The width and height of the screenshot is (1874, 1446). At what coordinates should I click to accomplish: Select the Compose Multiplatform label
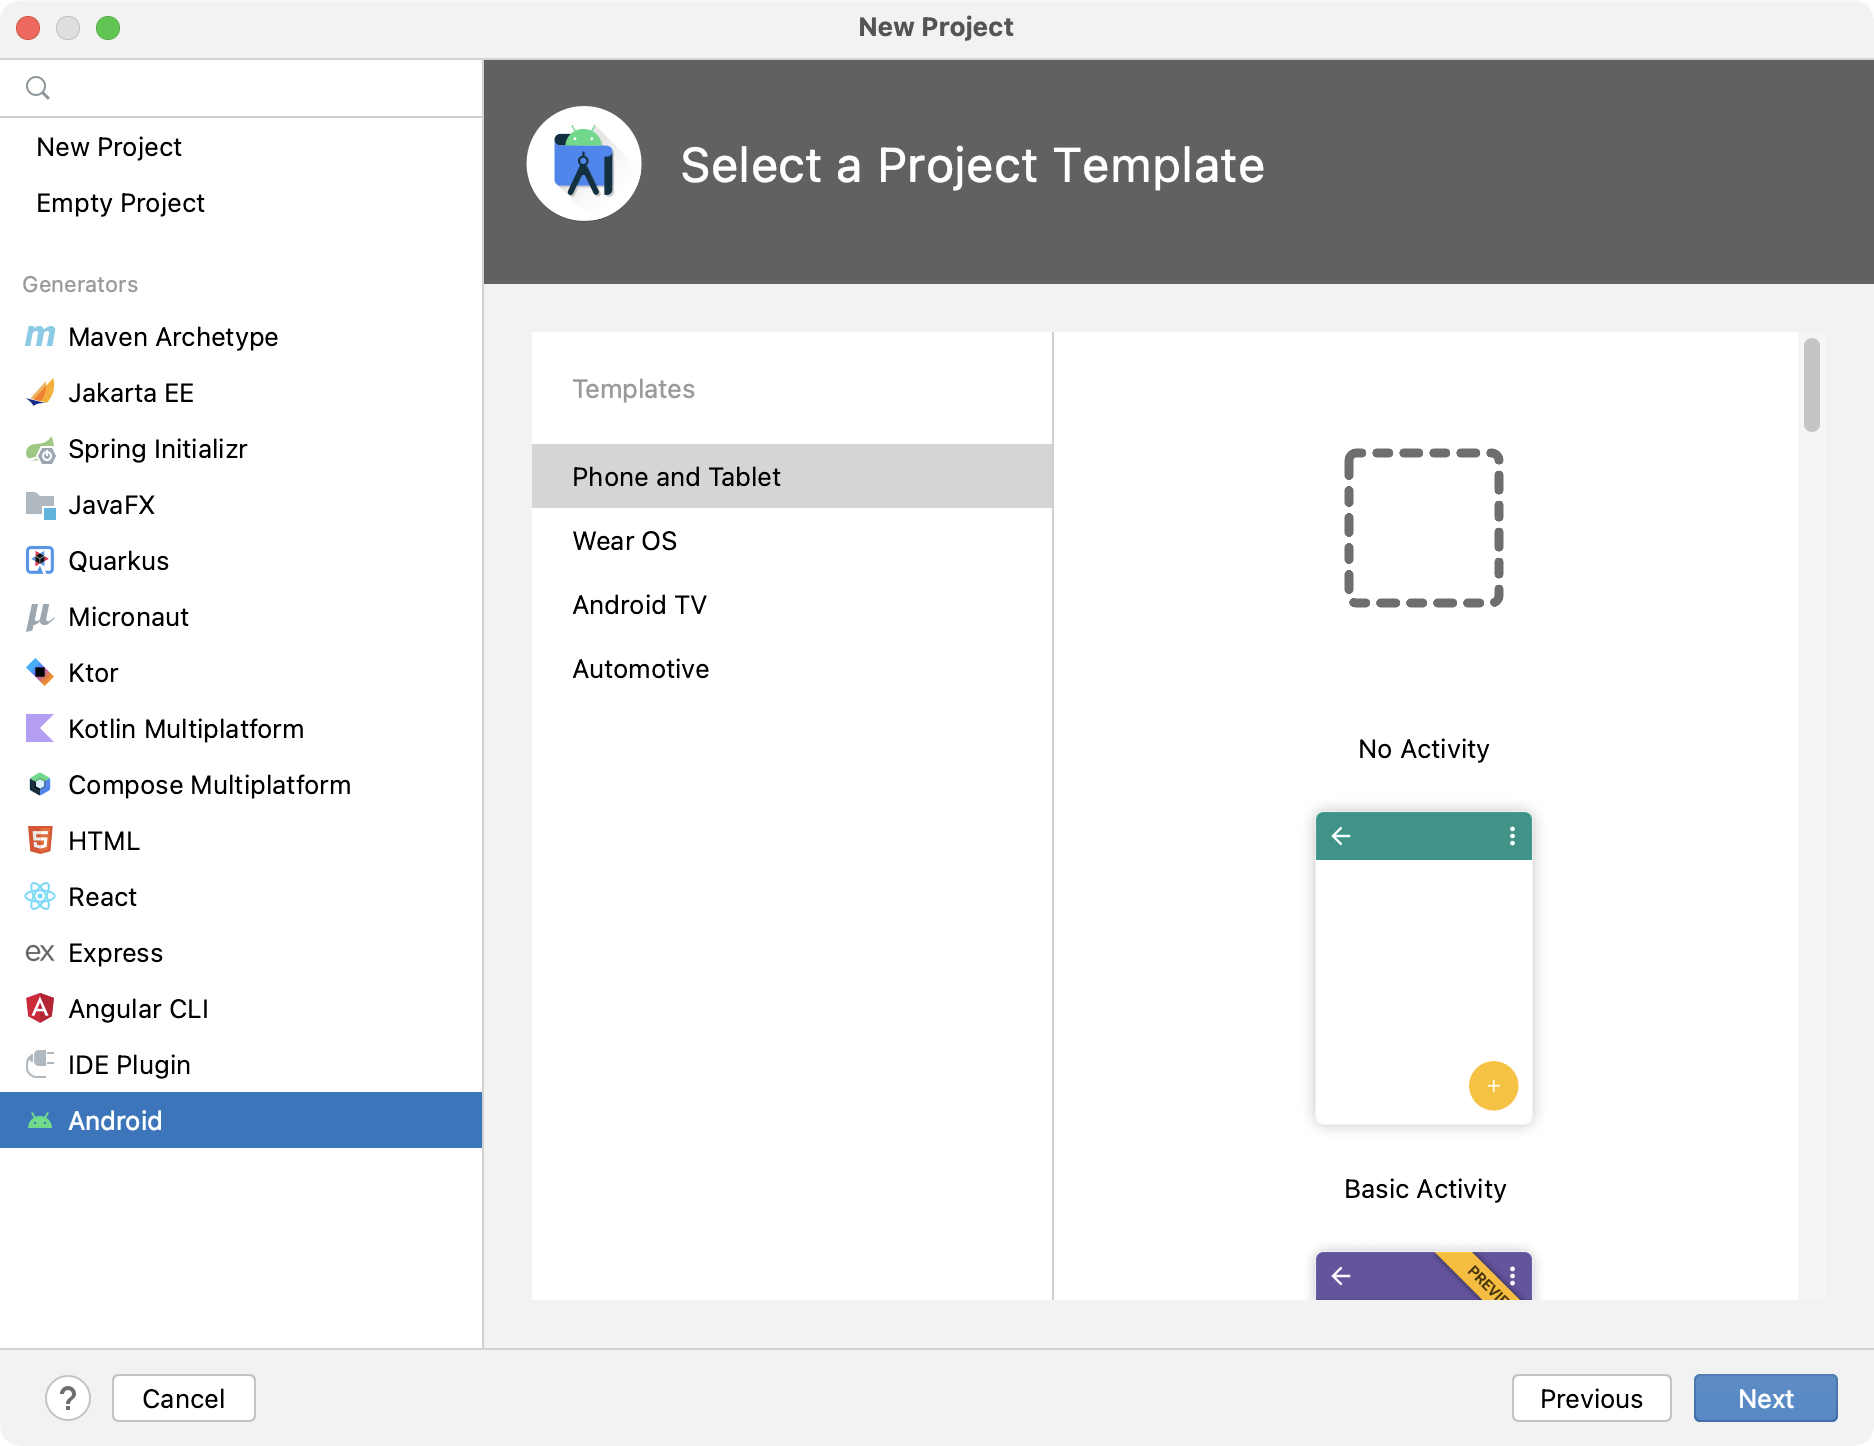coord(209,785)
